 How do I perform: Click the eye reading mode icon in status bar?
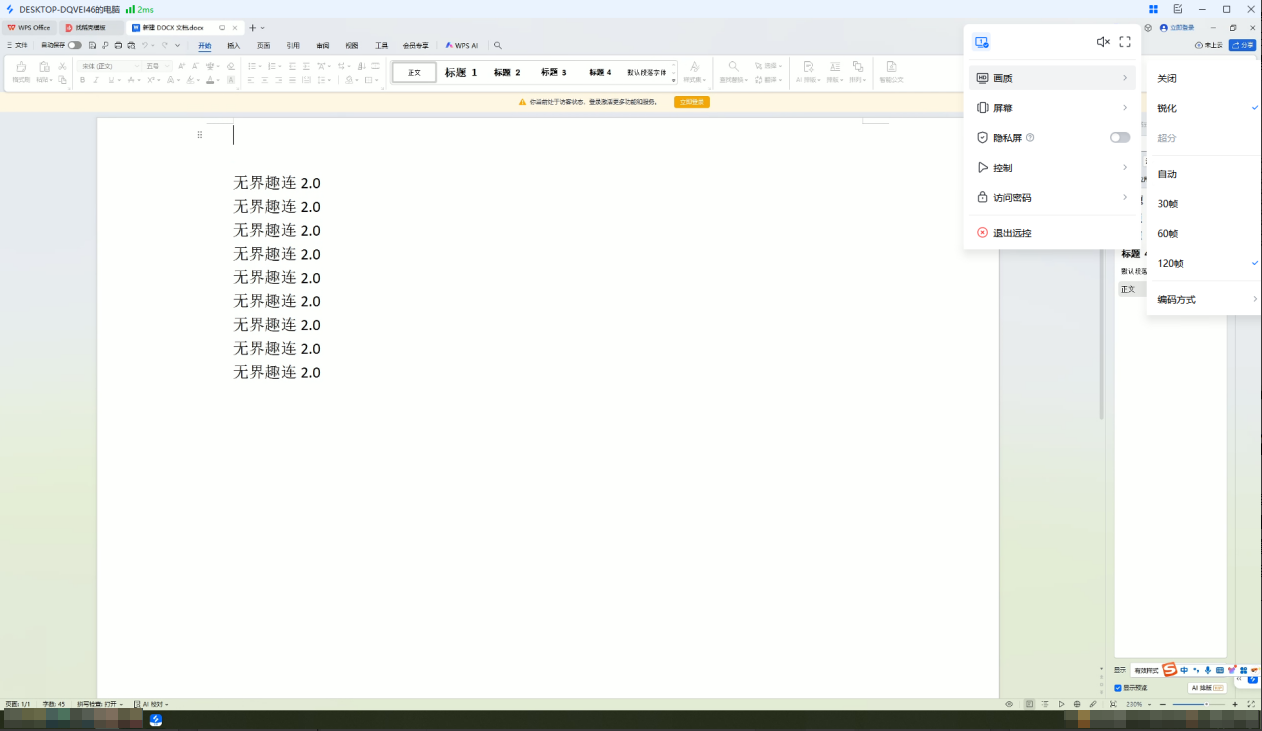[x=1009, y=704]
